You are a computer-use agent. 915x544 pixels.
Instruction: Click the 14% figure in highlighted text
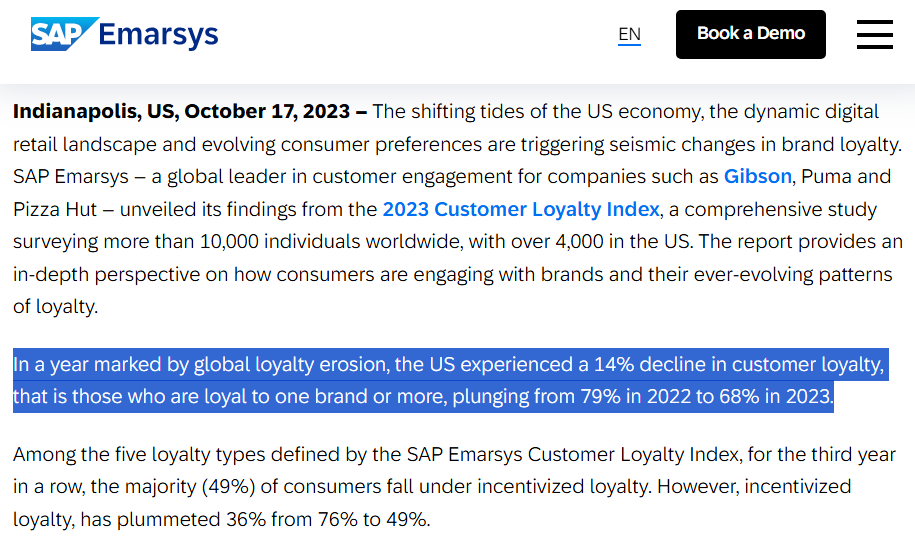614,364
